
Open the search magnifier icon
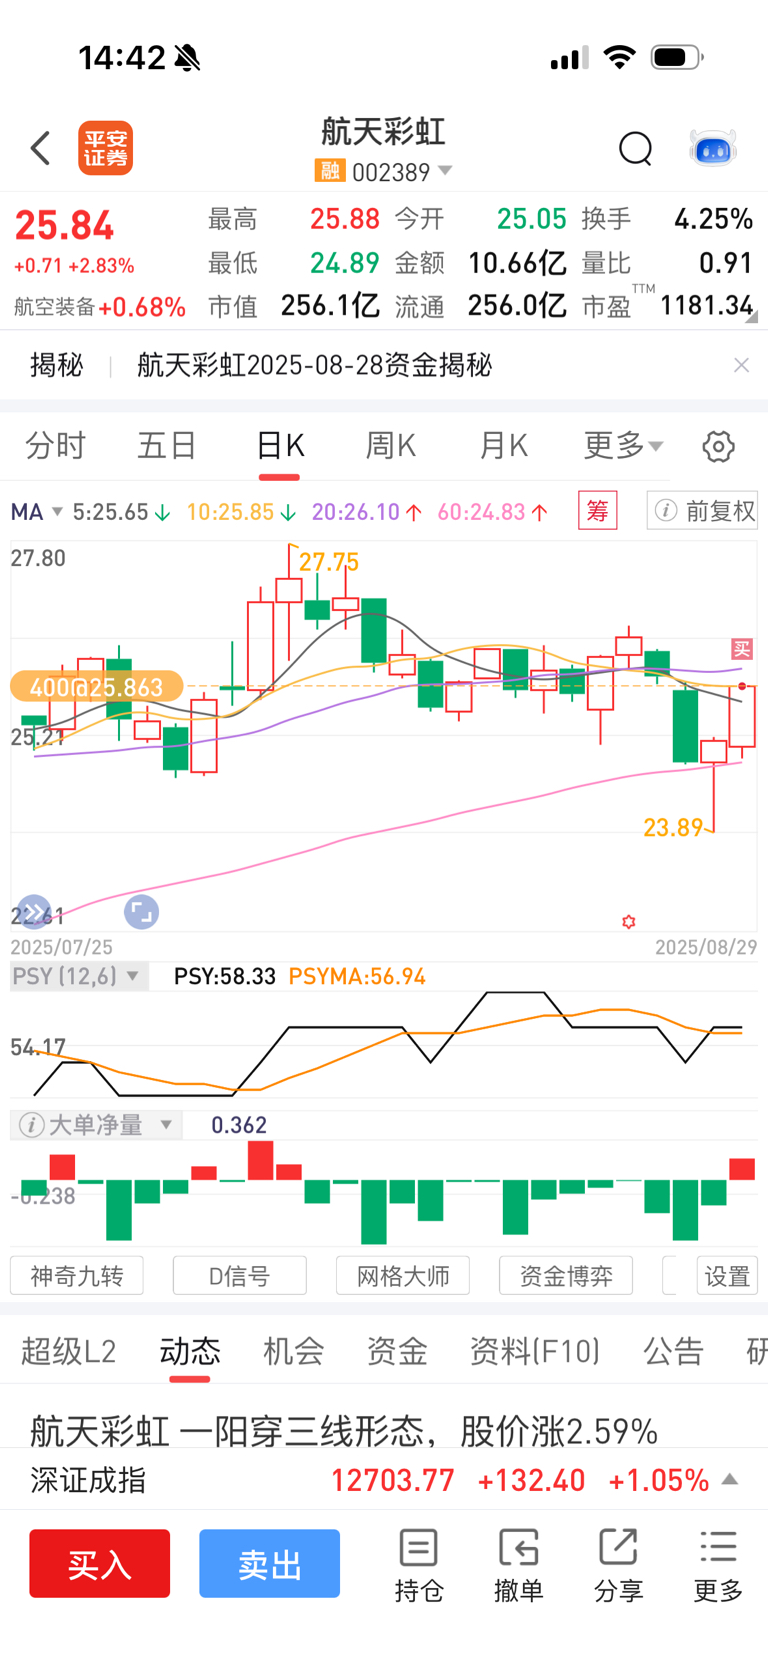635,149
